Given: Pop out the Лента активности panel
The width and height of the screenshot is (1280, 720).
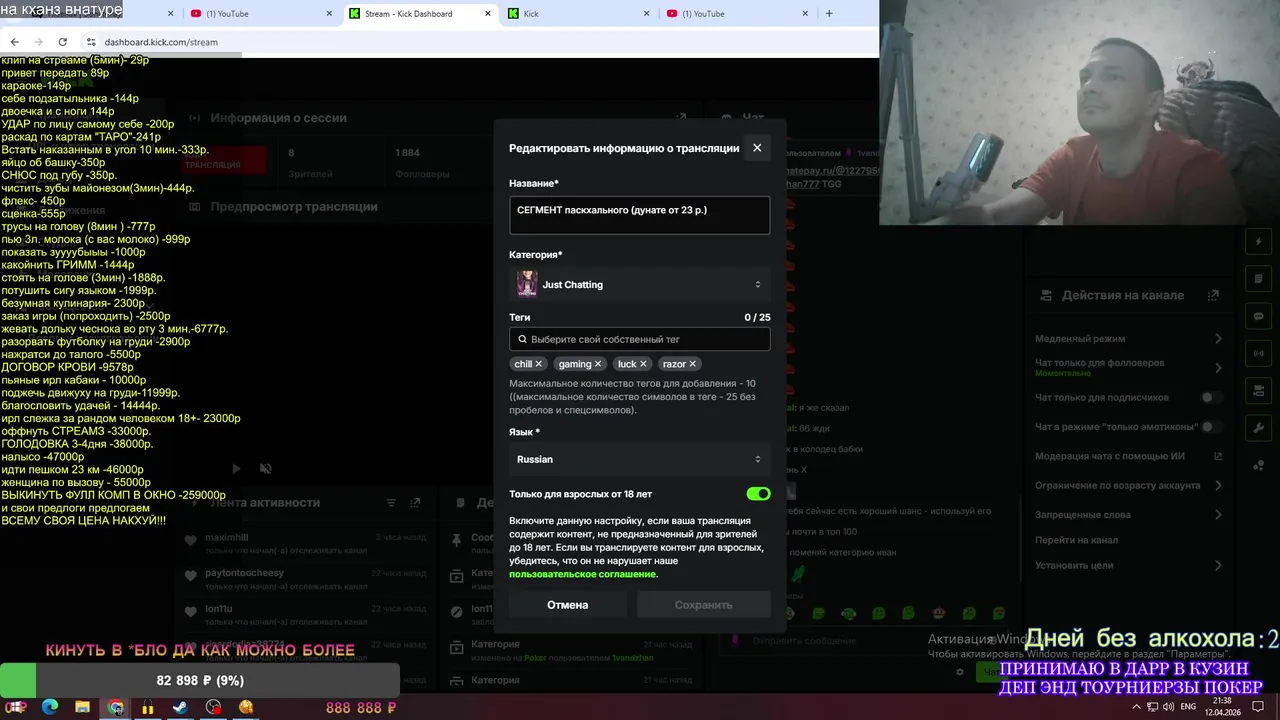Looking at the screenshot, I should click(x=415, y=503).
